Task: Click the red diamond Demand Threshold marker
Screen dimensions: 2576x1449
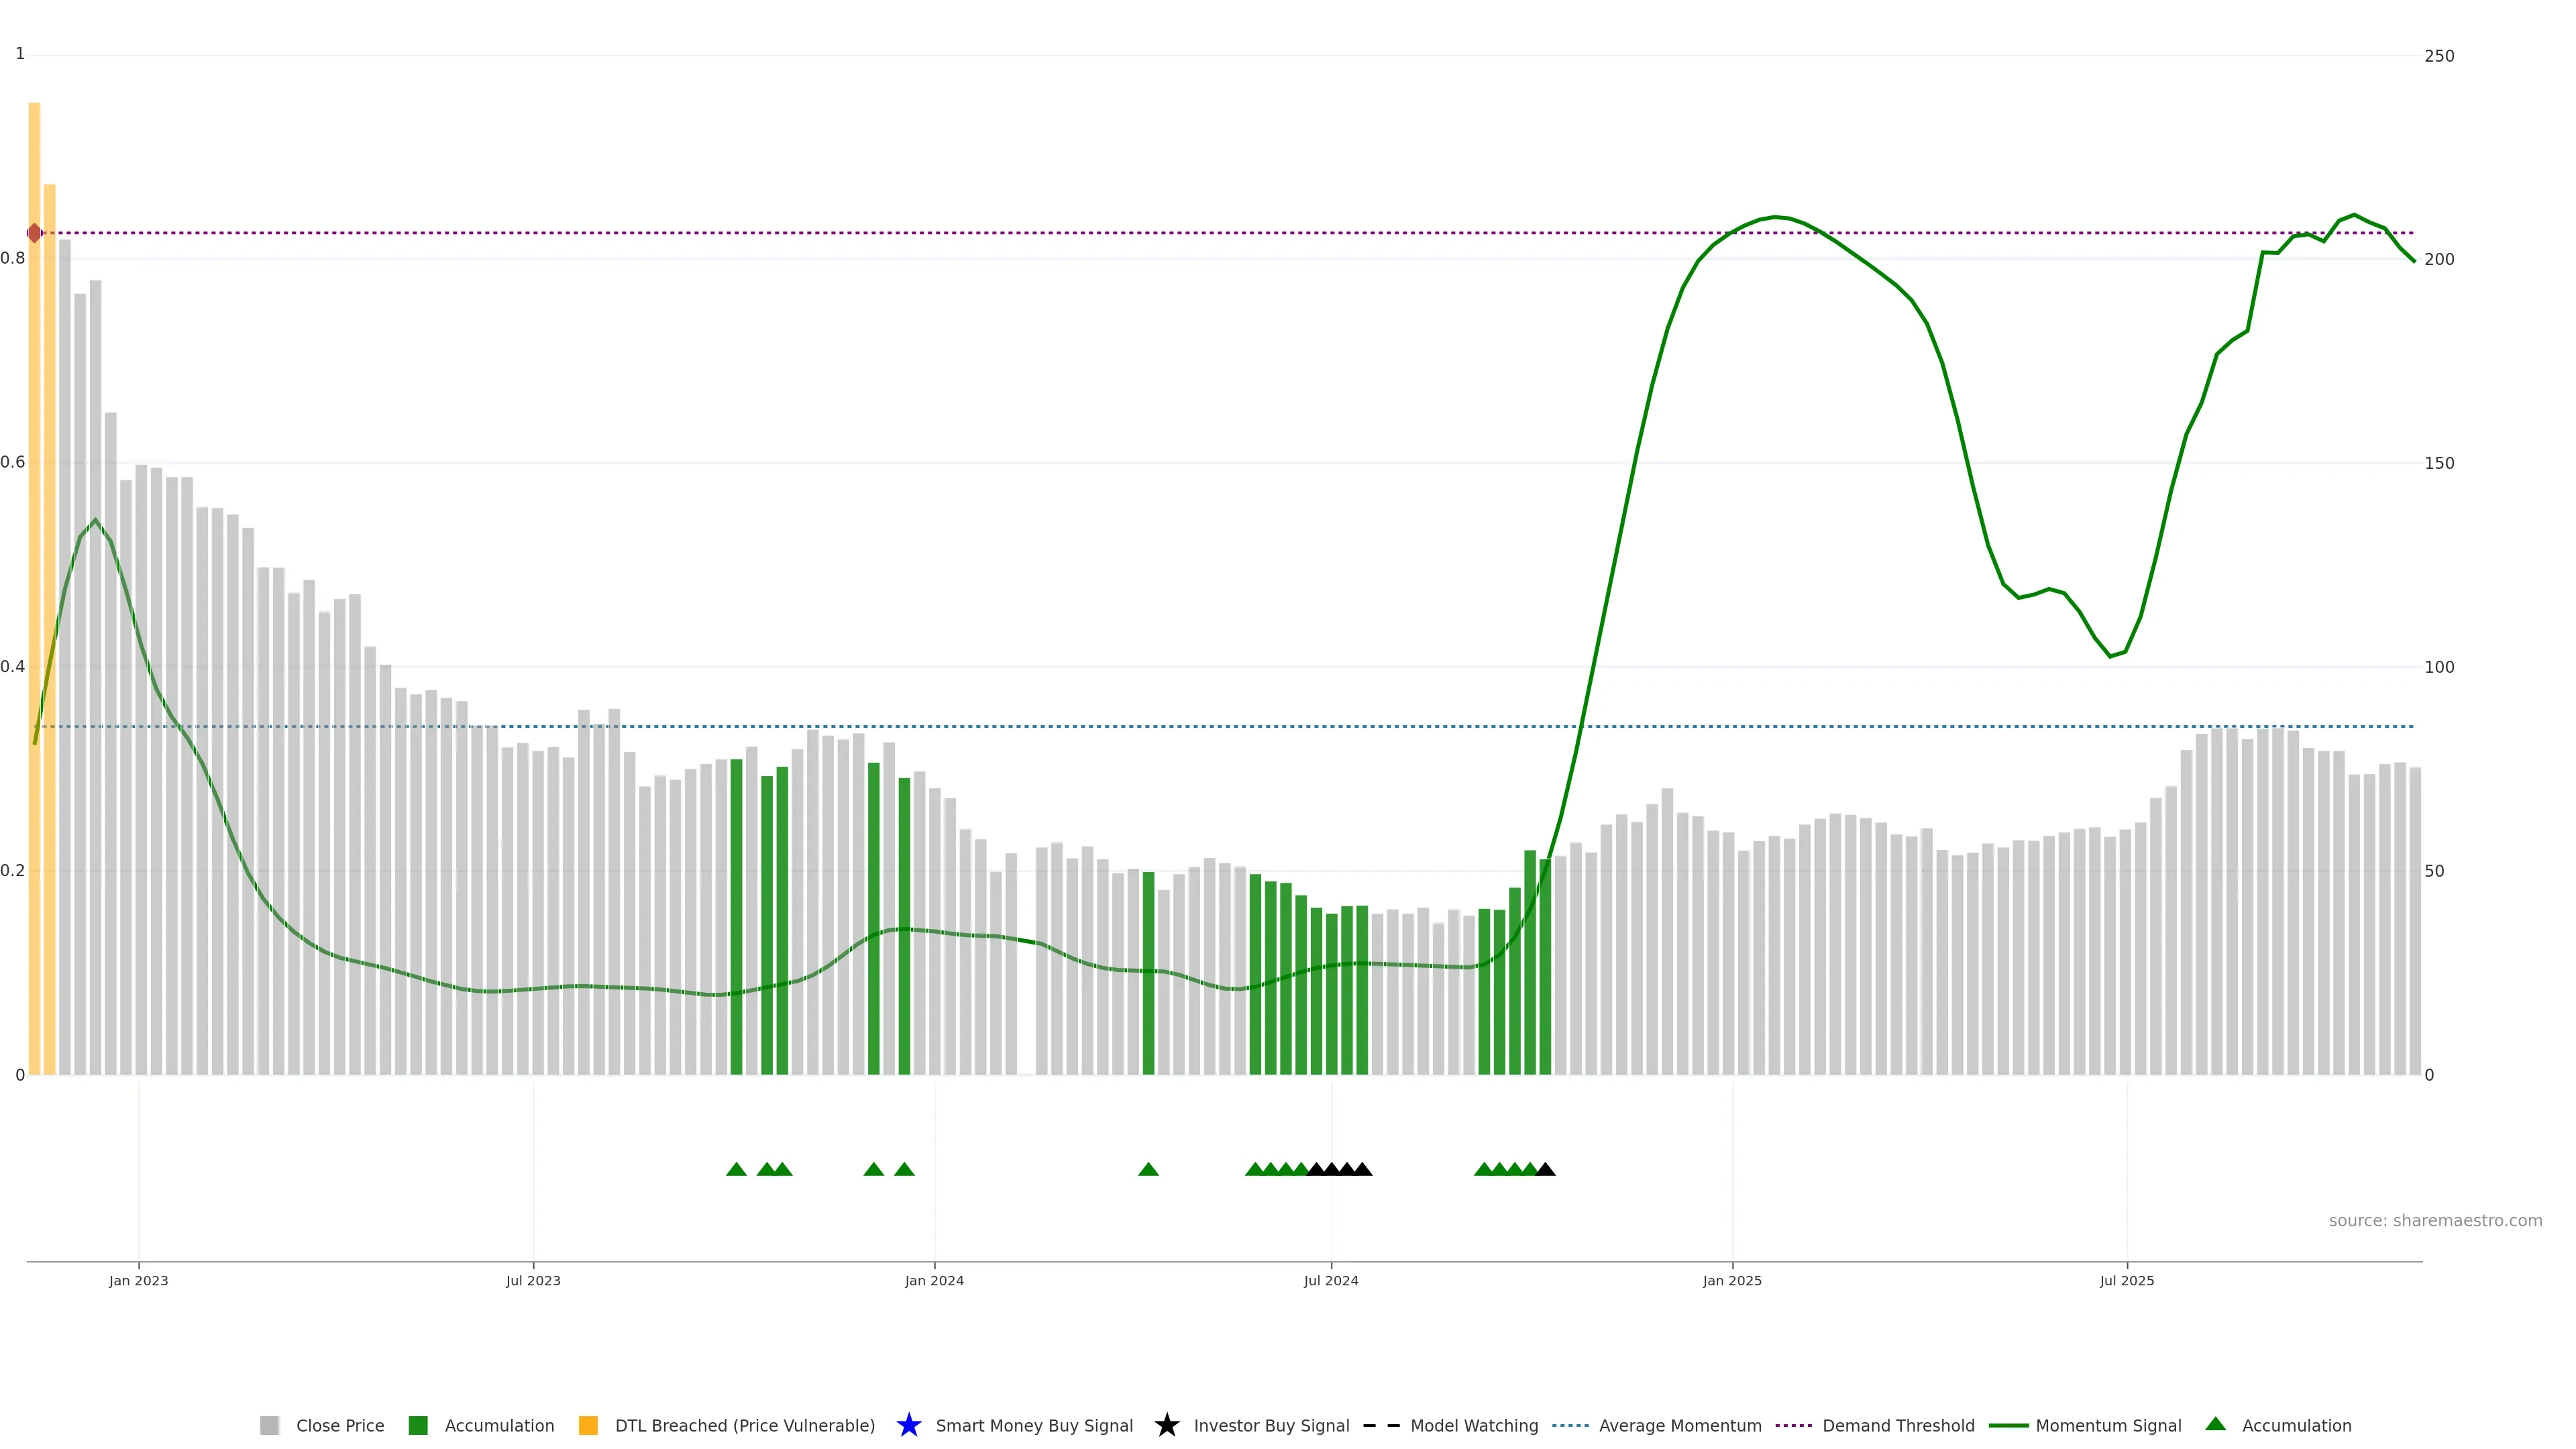Action: coord(34,233)
